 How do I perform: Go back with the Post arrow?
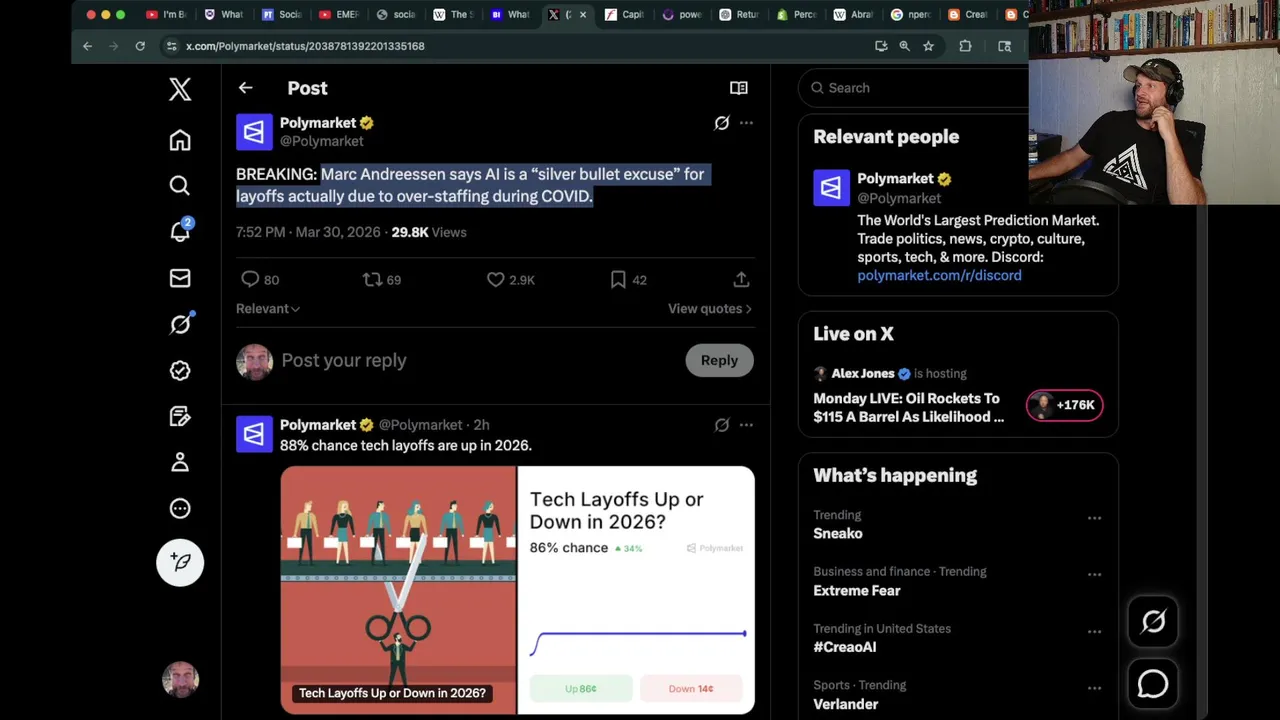[x=245, y=88]
